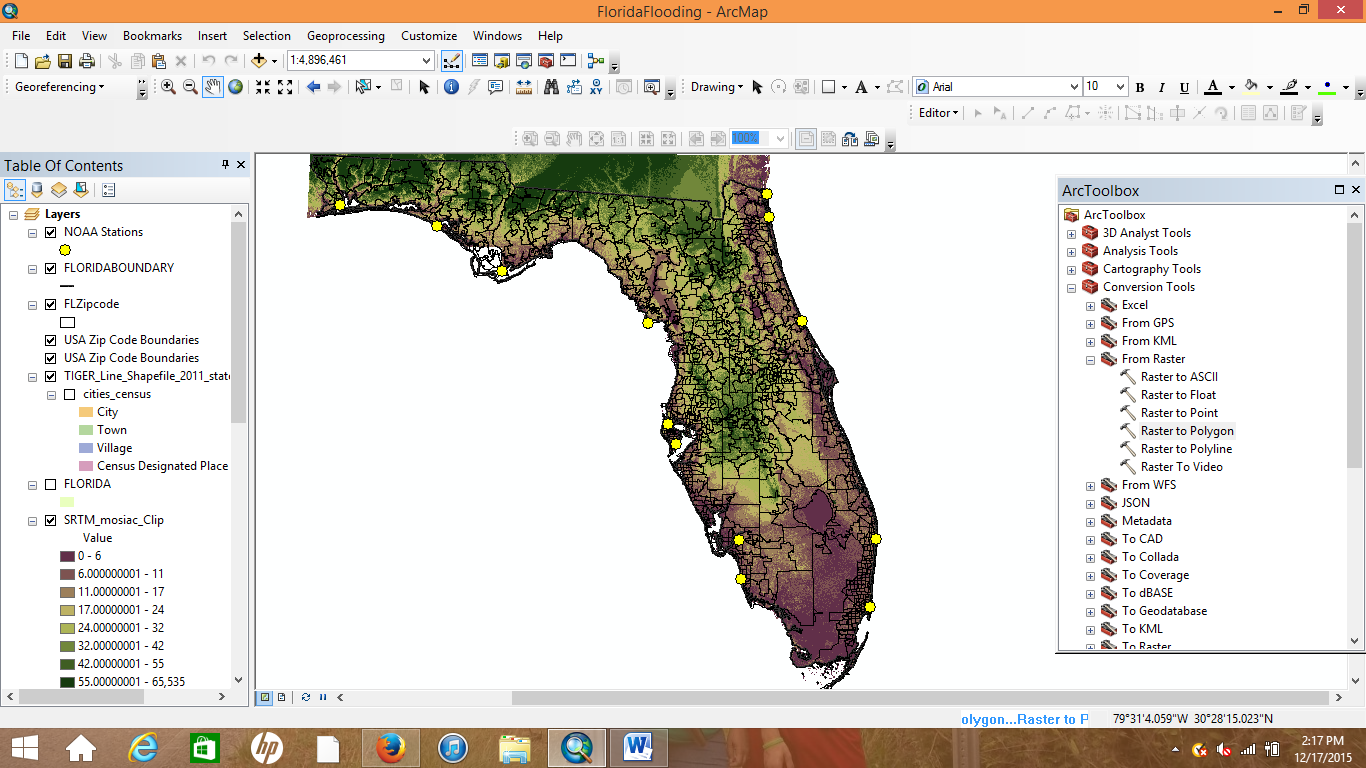
Task: Switch TOC to List By Selection
Action: point(81,189)
